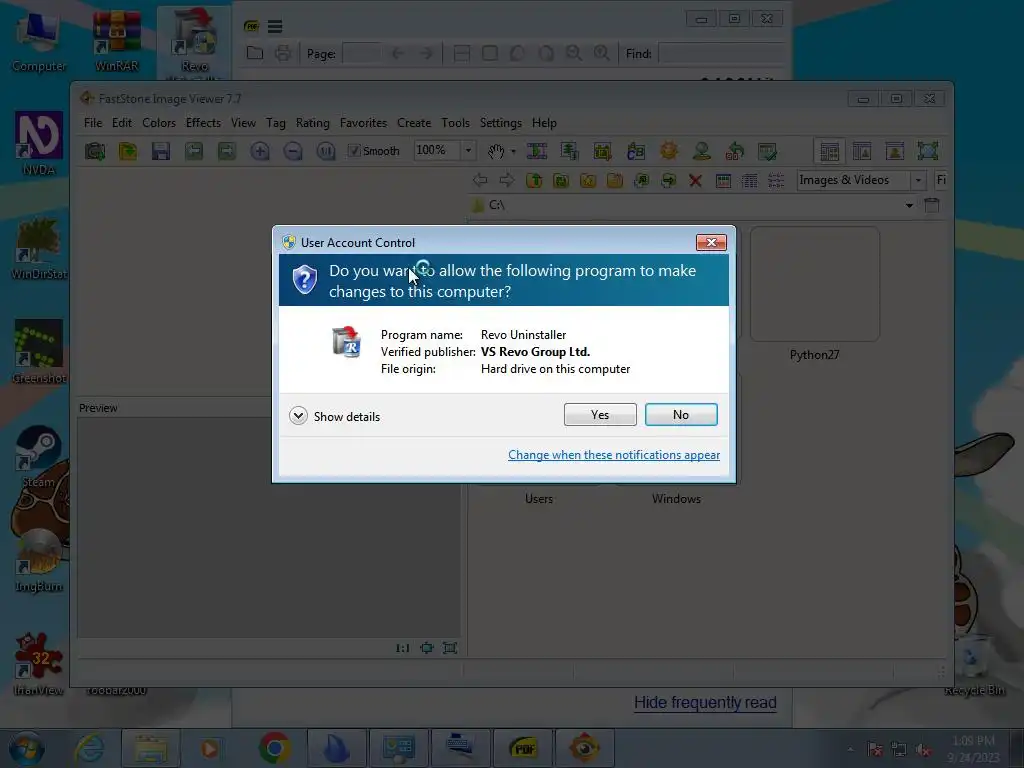This screenshot has height=768, width=1024.
Task: Click the open file folder icon
Action: (x=128, y=152)
